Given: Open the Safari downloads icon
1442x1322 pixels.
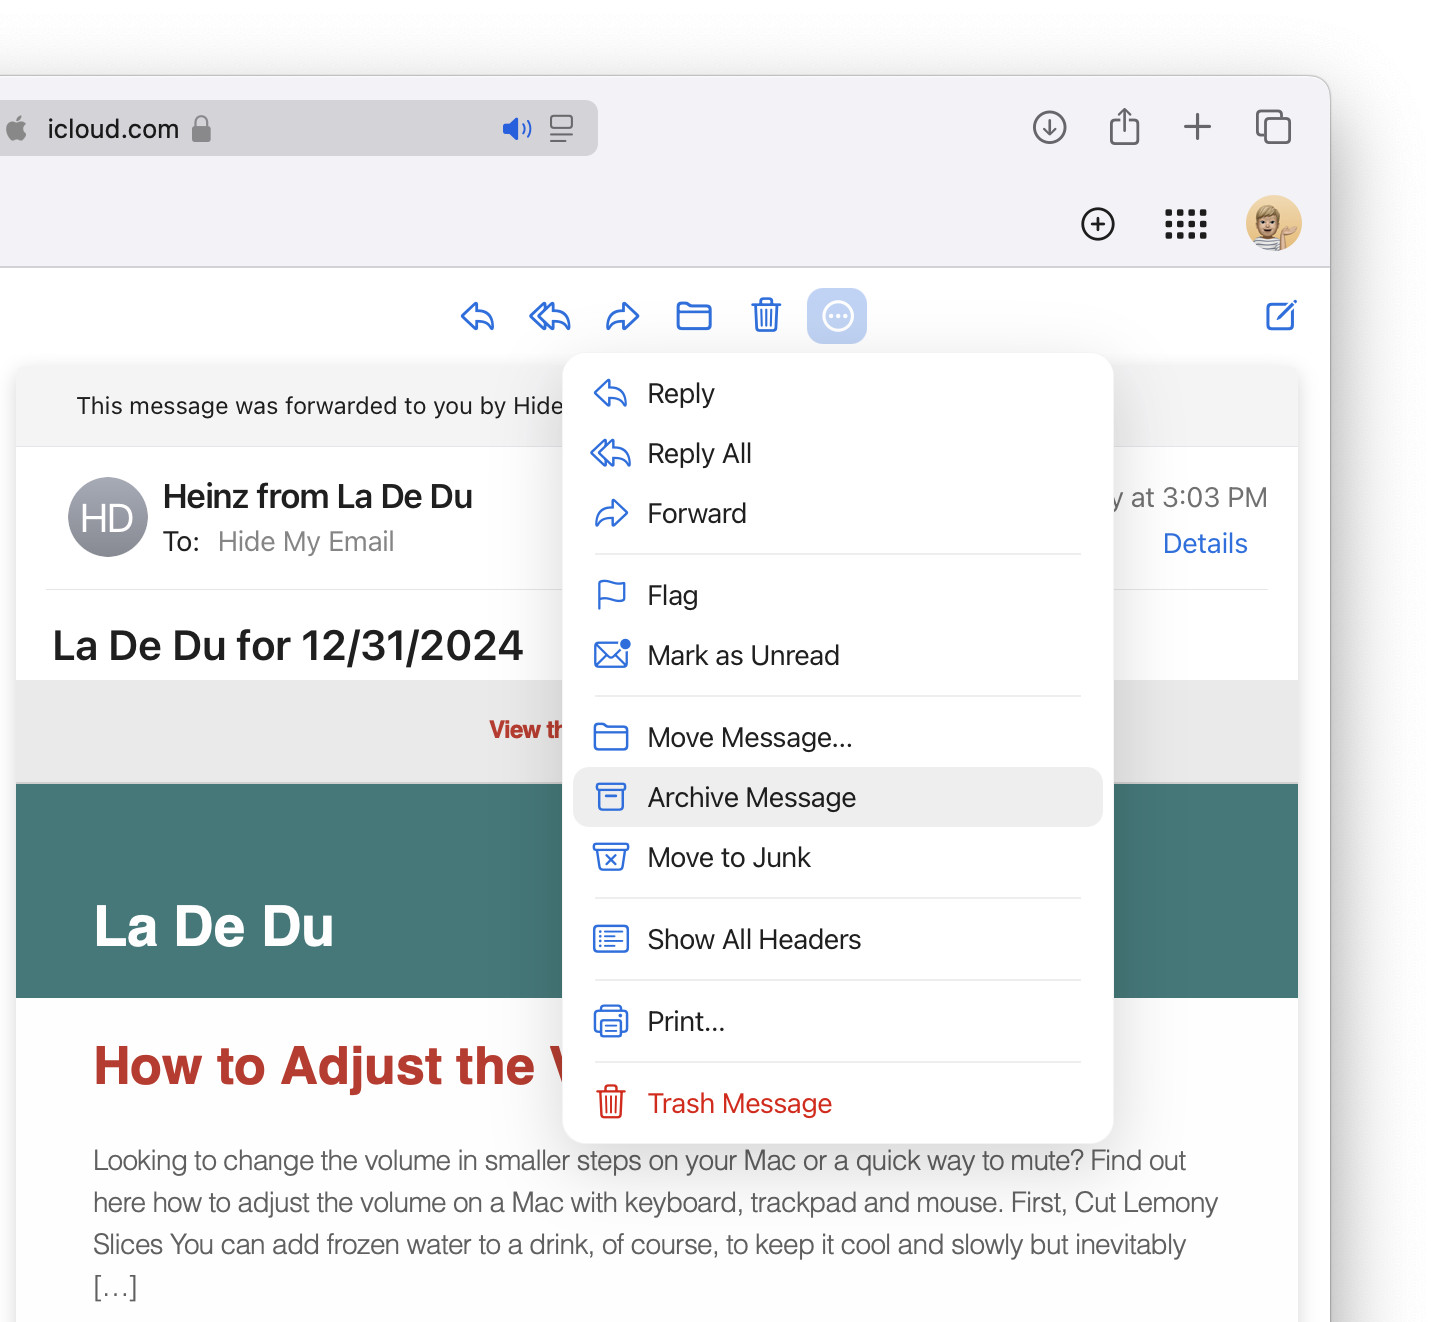Looking at the screenshot, I should tap(1049, 127).
